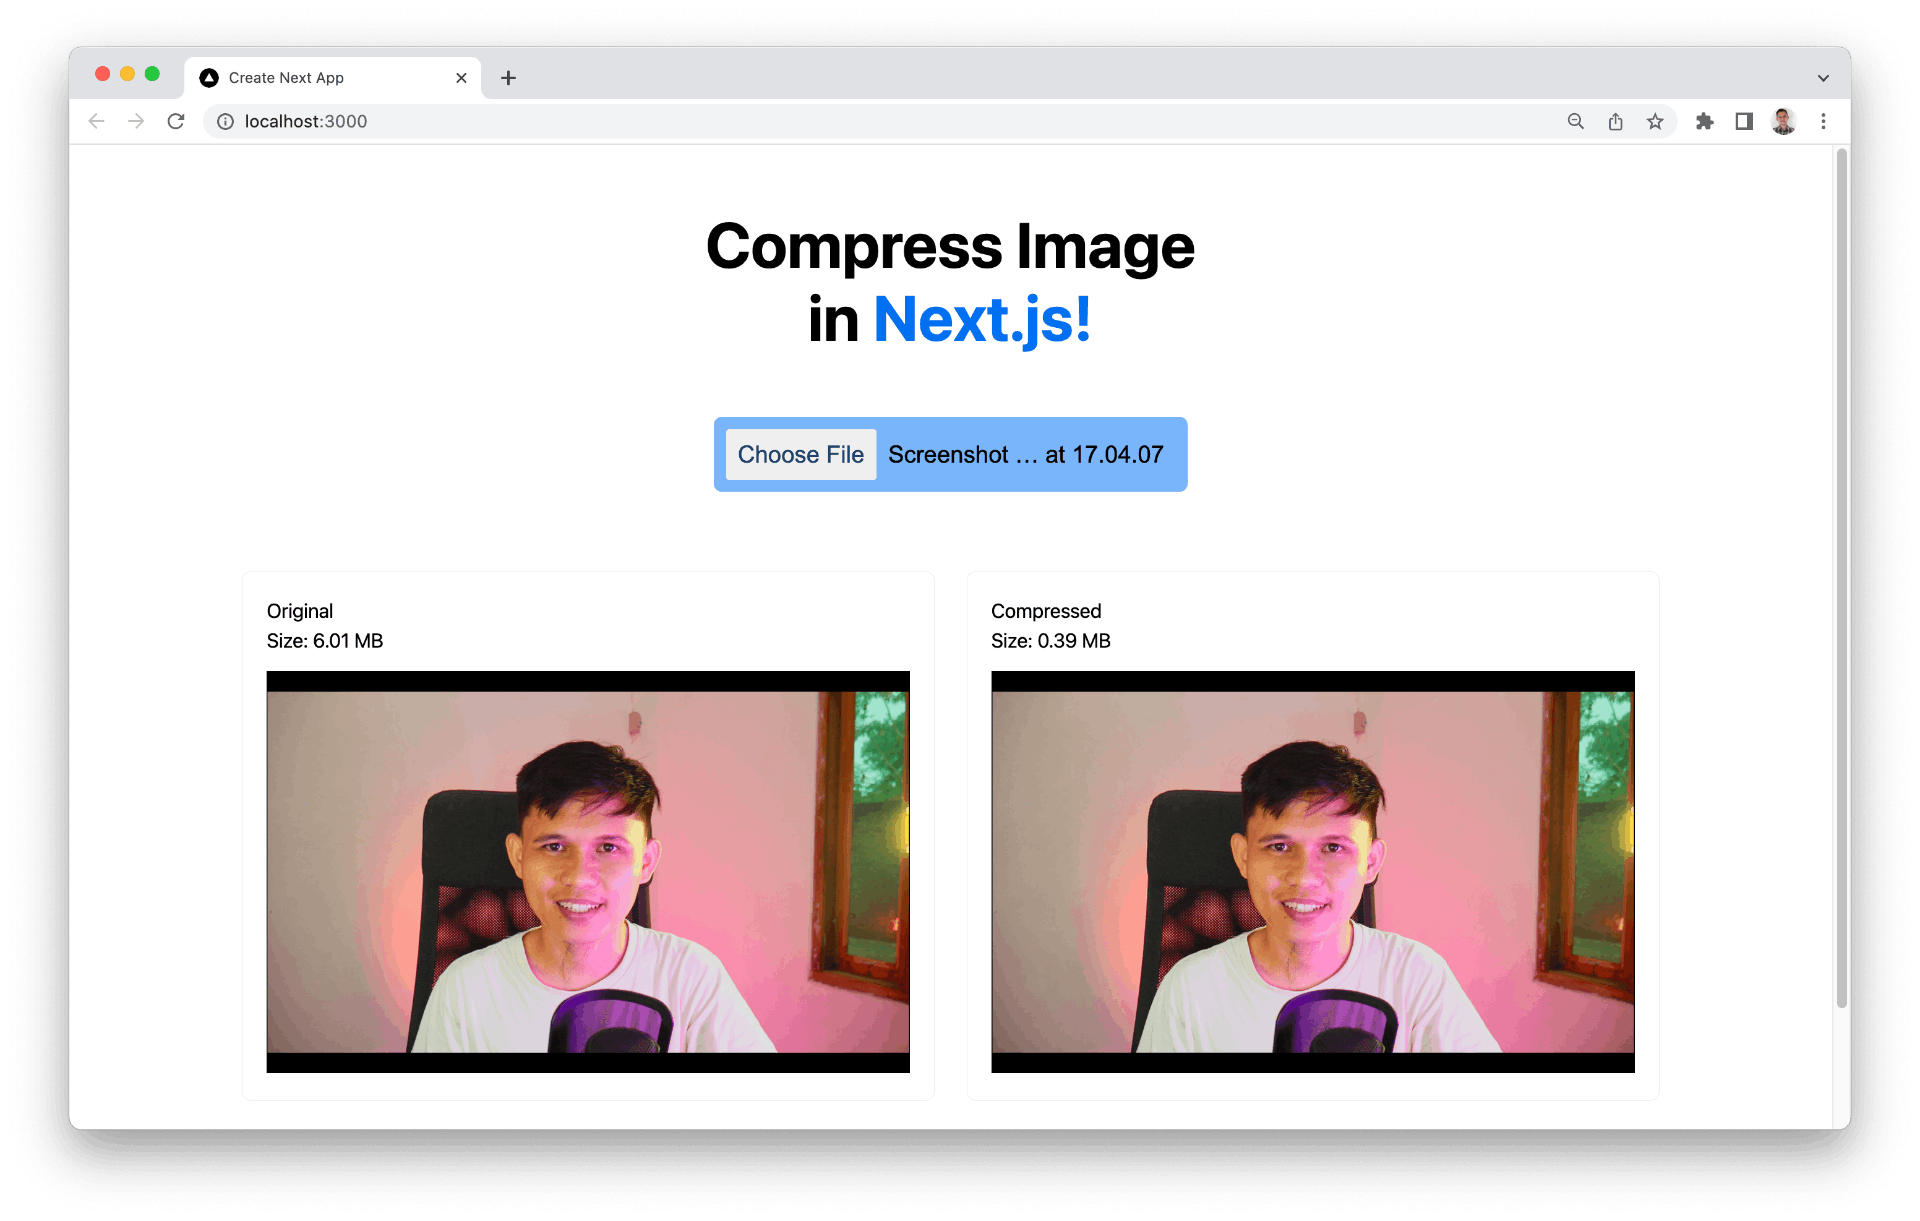The image size is (1920, 1221).
Task: Reload the localhost:3000 page
Action: [176, 121]
